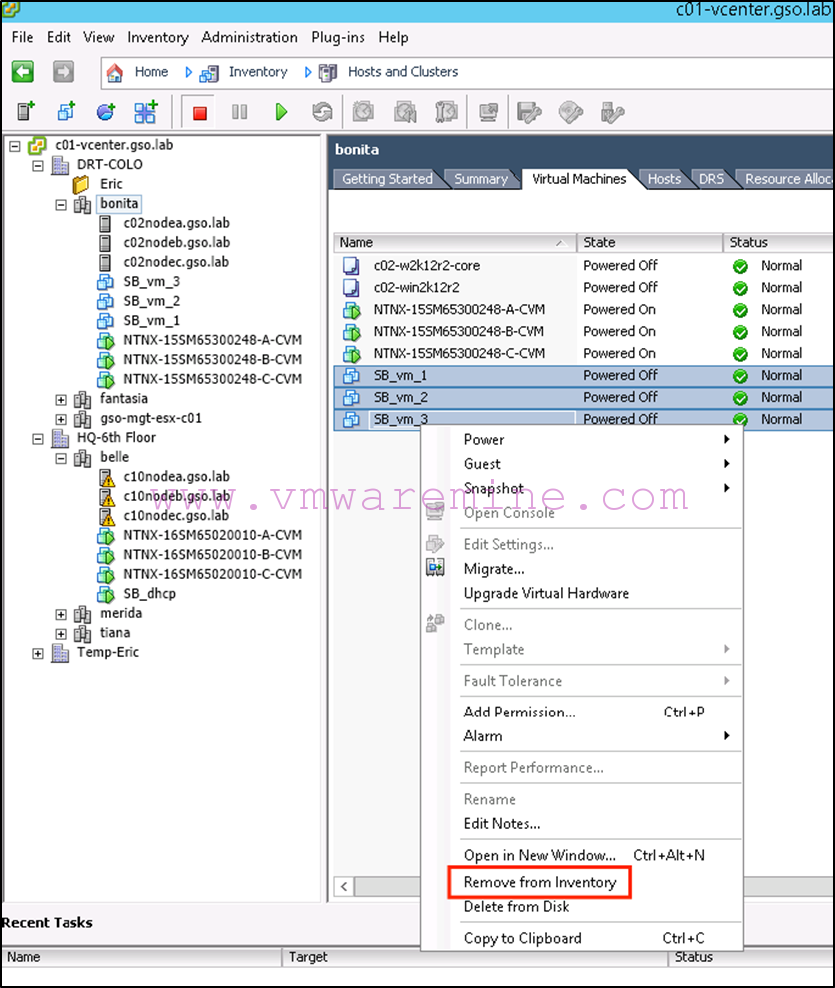Choose Remove from Inventory menu entry
The image size is (835, 988).
coord(539,882)
